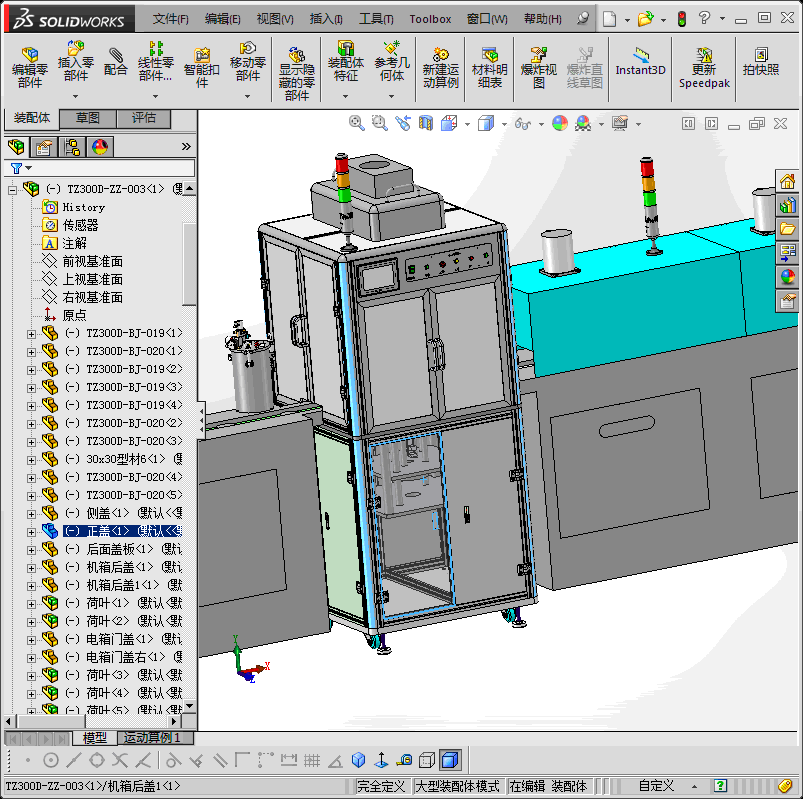Image resolution: width=803 pixels, height=799 pixels.
Task: Select the 前视基准面 plane in tree
Action: 92,261
